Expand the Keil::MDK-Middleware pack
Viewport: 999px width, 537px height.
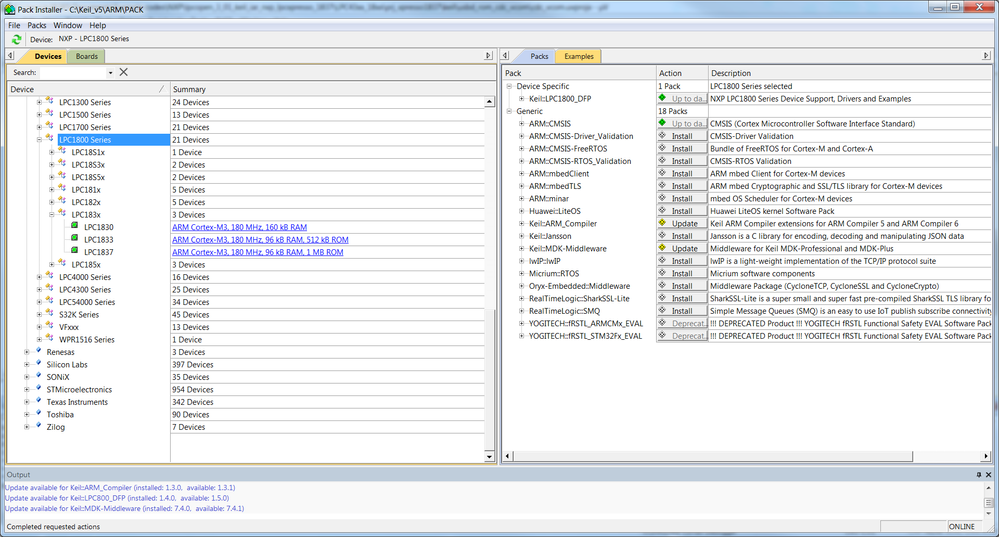click(522, 248)
